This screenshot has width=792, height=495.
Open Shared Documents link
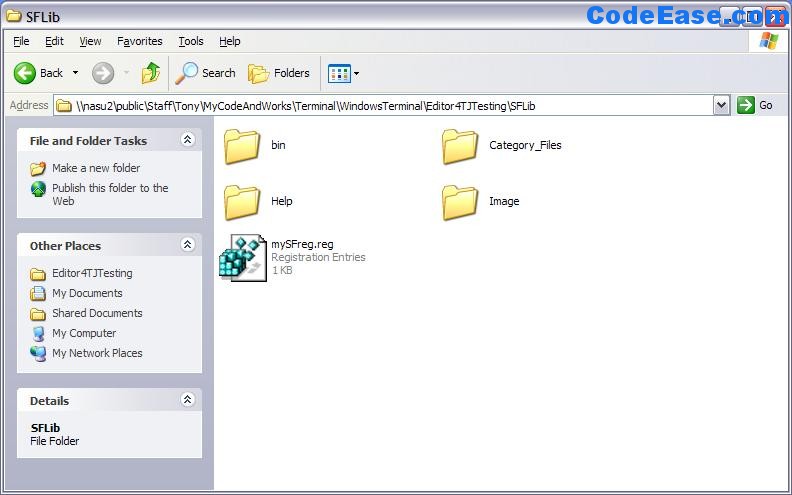click(97, 313)
